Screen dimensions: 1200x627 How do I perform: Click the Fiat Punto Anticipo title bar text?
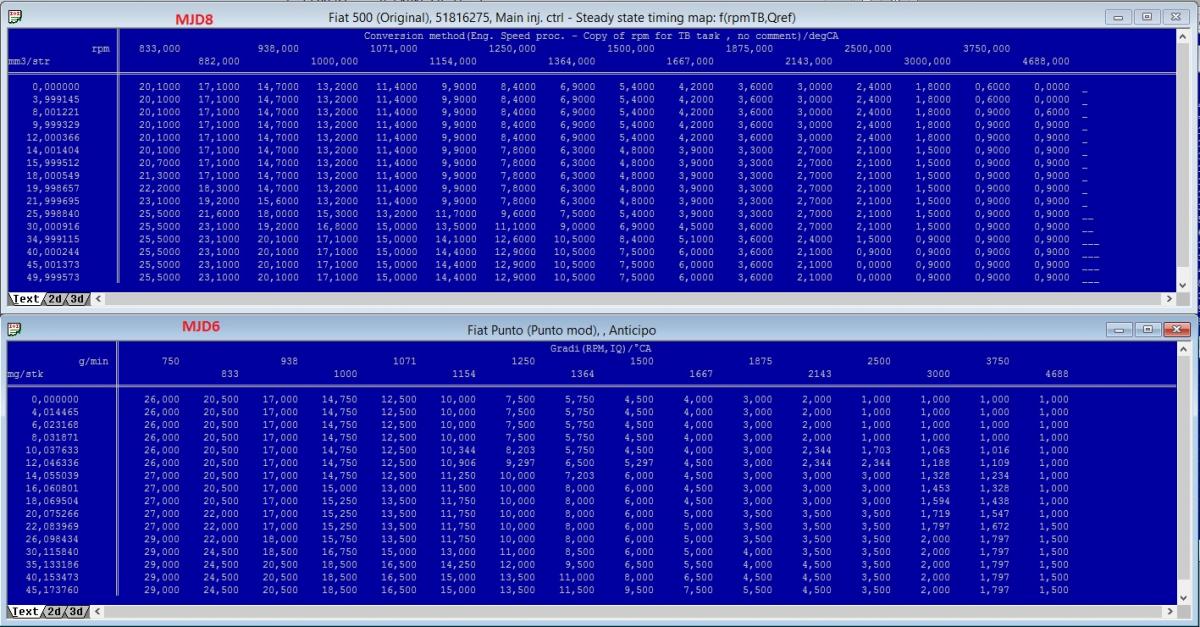click(x=561, y=330)
